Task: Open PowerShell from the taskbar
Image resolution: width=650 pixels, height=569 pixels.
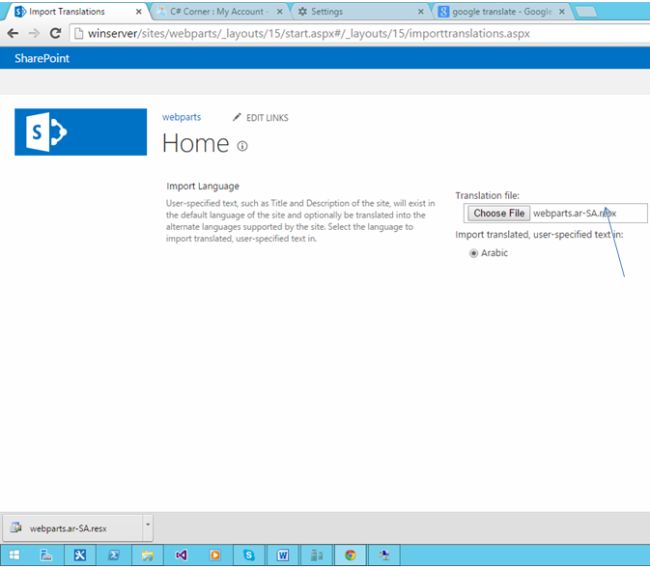Action: click(x=114, y=555)
